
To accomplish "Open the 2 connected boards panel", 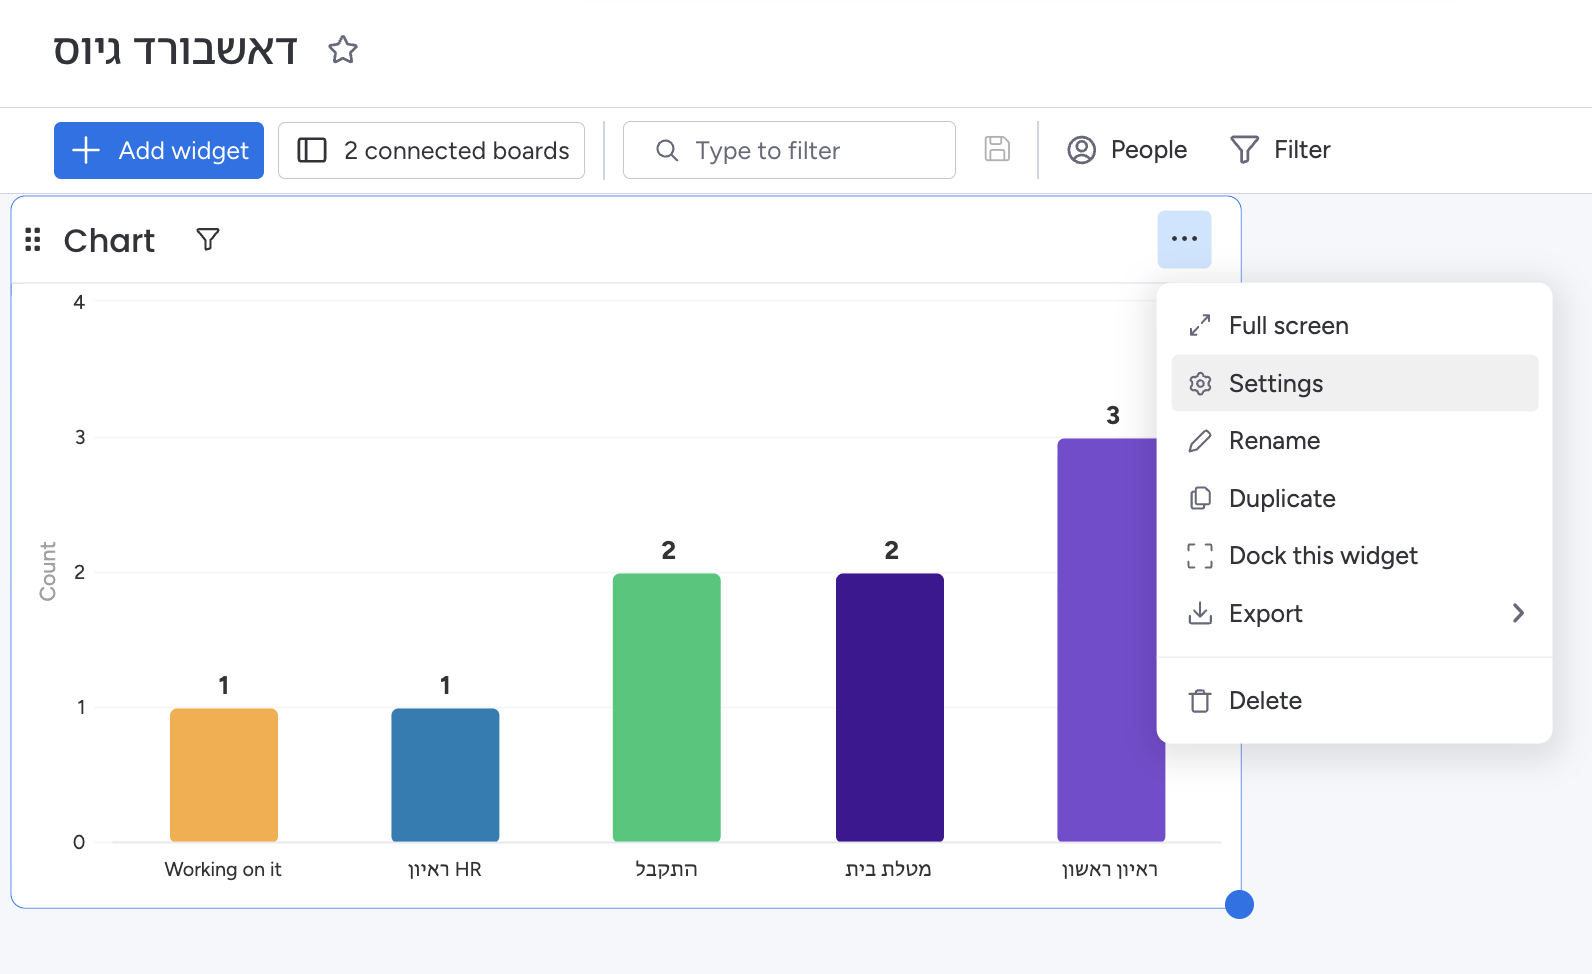I will click(432, 150).
